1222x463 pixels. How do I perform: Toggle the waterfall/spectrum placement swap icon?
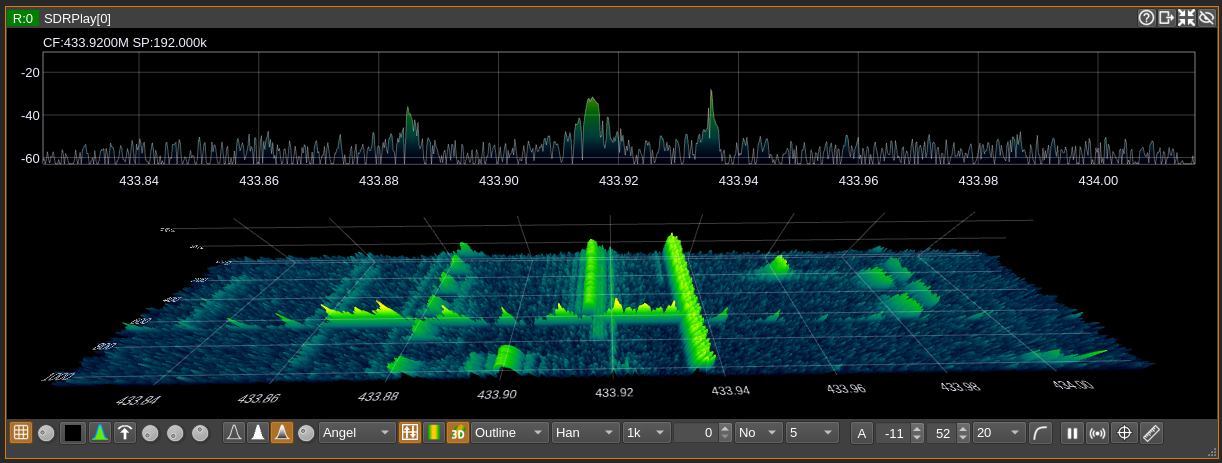point(409,433)
